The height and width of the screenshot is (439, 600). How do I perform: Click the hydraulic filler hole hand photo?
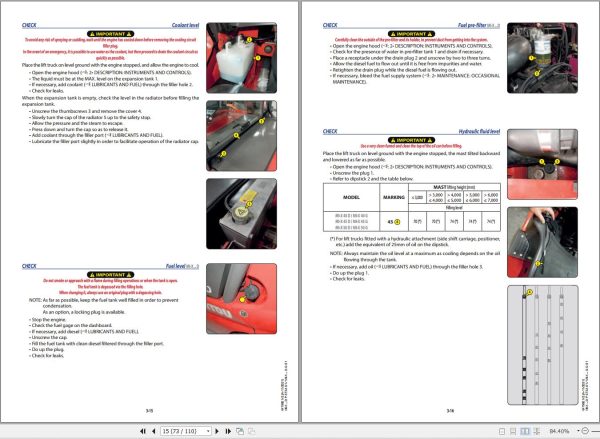pos(543,242)
